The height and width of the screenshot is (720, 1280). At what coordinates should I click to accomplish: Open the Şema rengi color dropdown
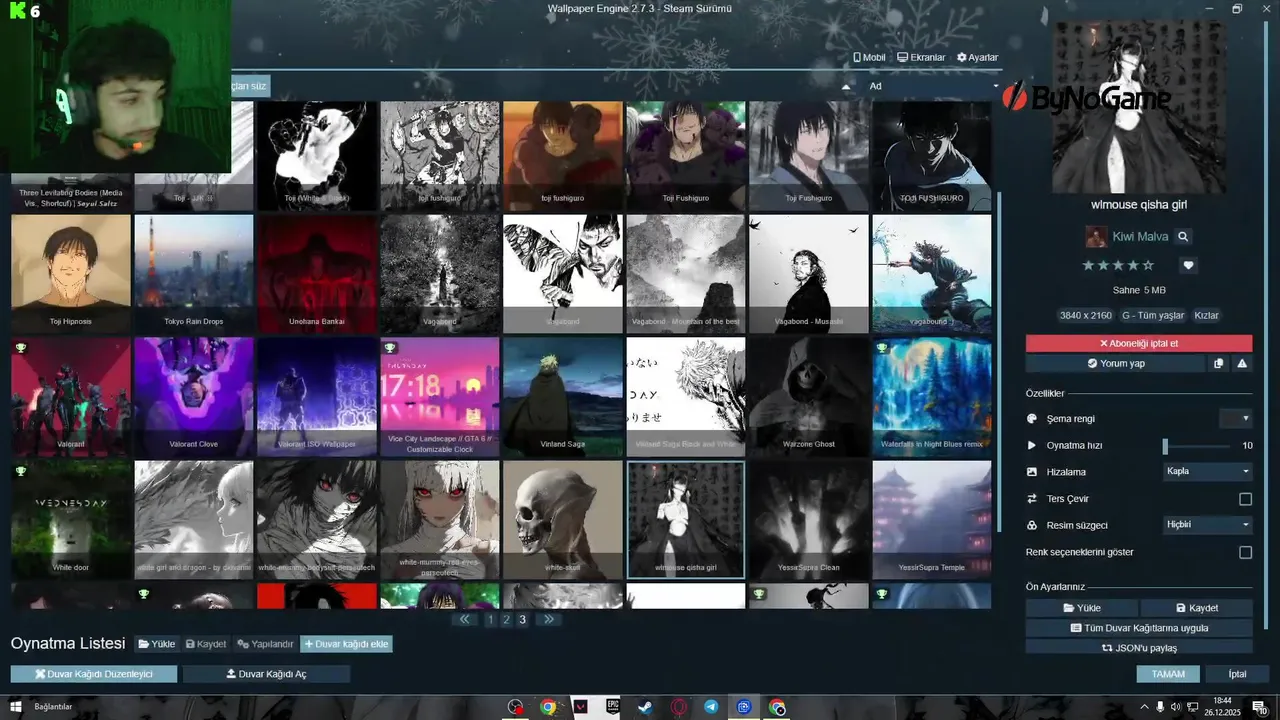1236,418
